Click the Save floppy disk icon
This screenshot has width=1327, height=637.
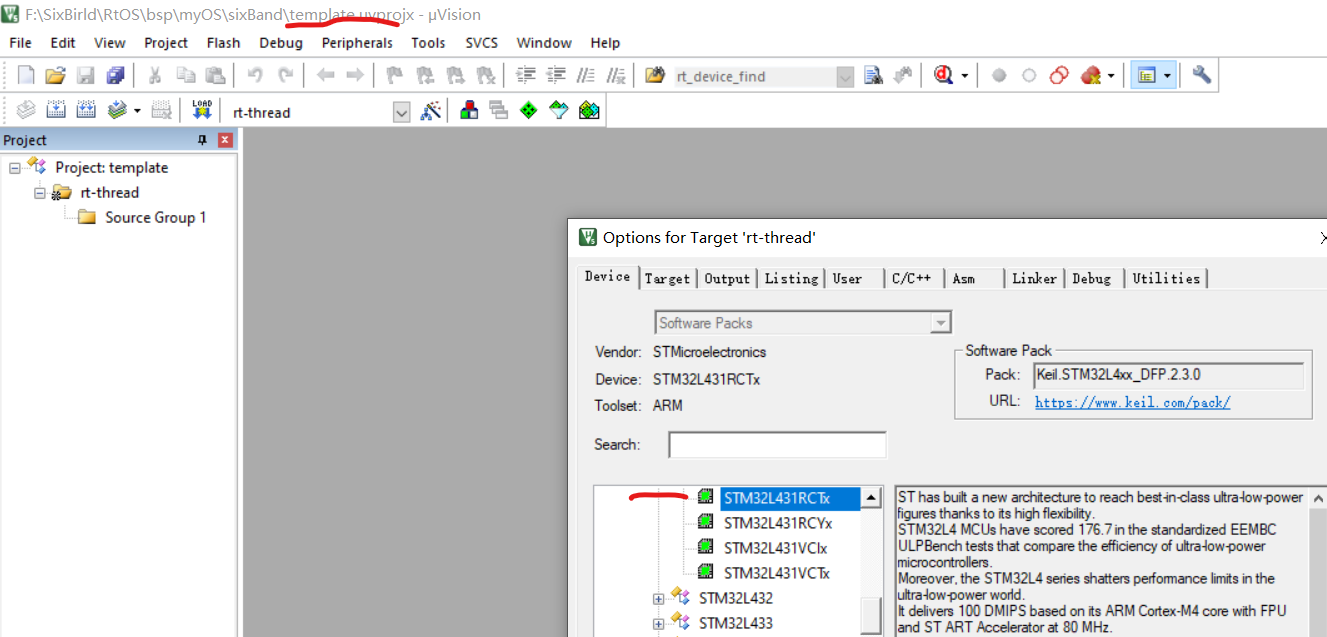coord(85,75)
